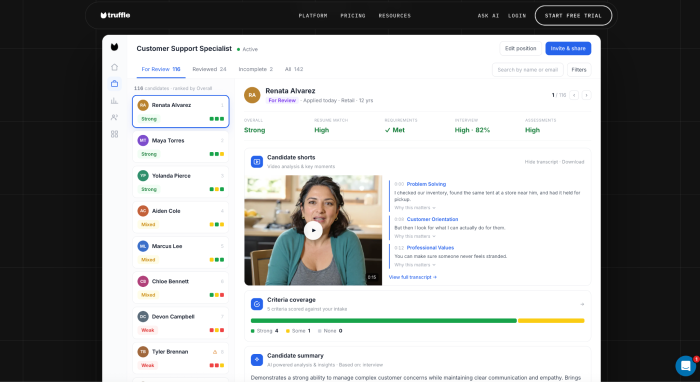Viewport: 700px width, 382px height.
Task: Click the warning triangle on Tyler Brennan
Action: (215, 352)
